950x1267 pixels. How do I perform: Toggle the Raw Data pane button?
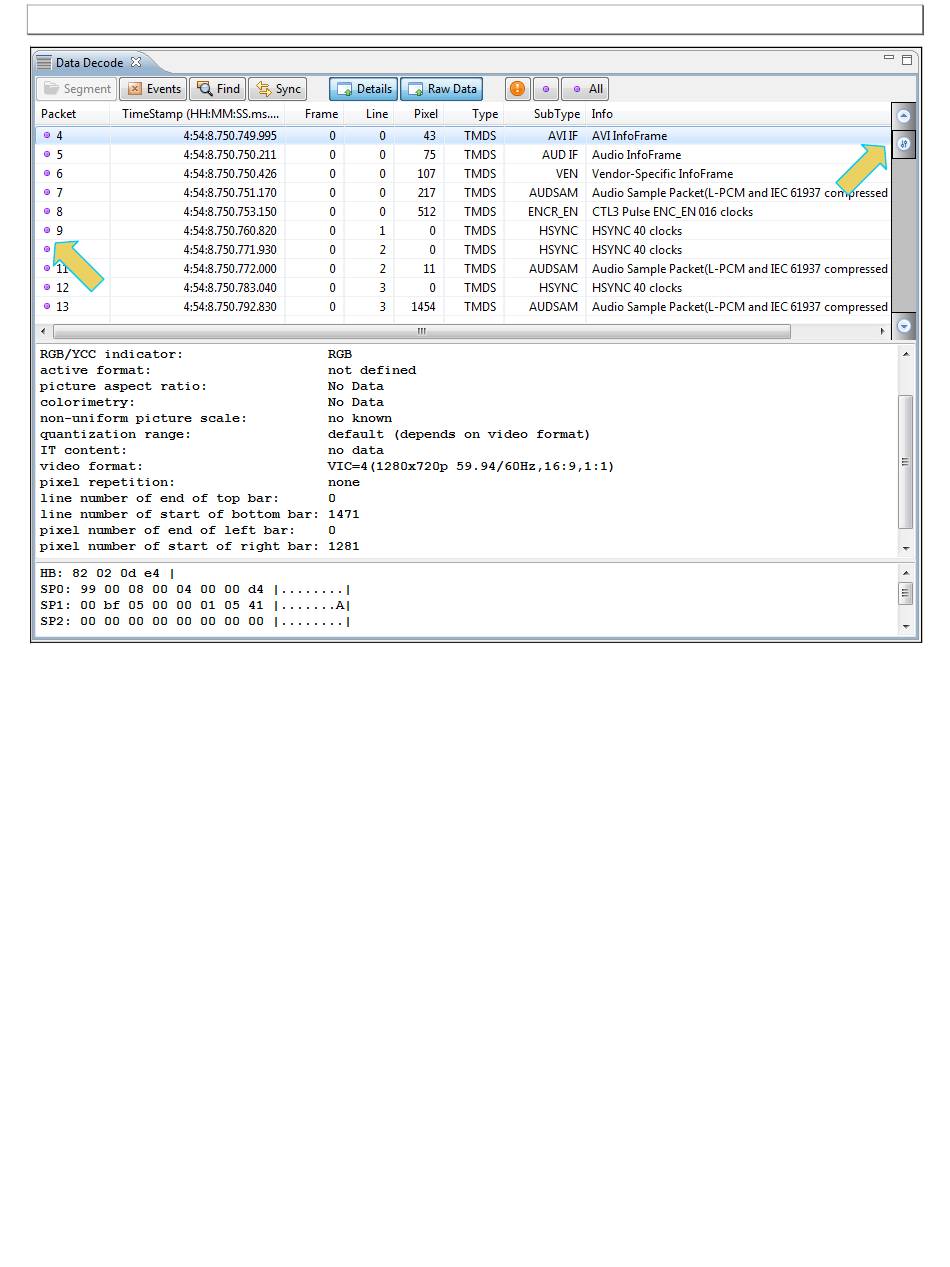pos(441,89)
